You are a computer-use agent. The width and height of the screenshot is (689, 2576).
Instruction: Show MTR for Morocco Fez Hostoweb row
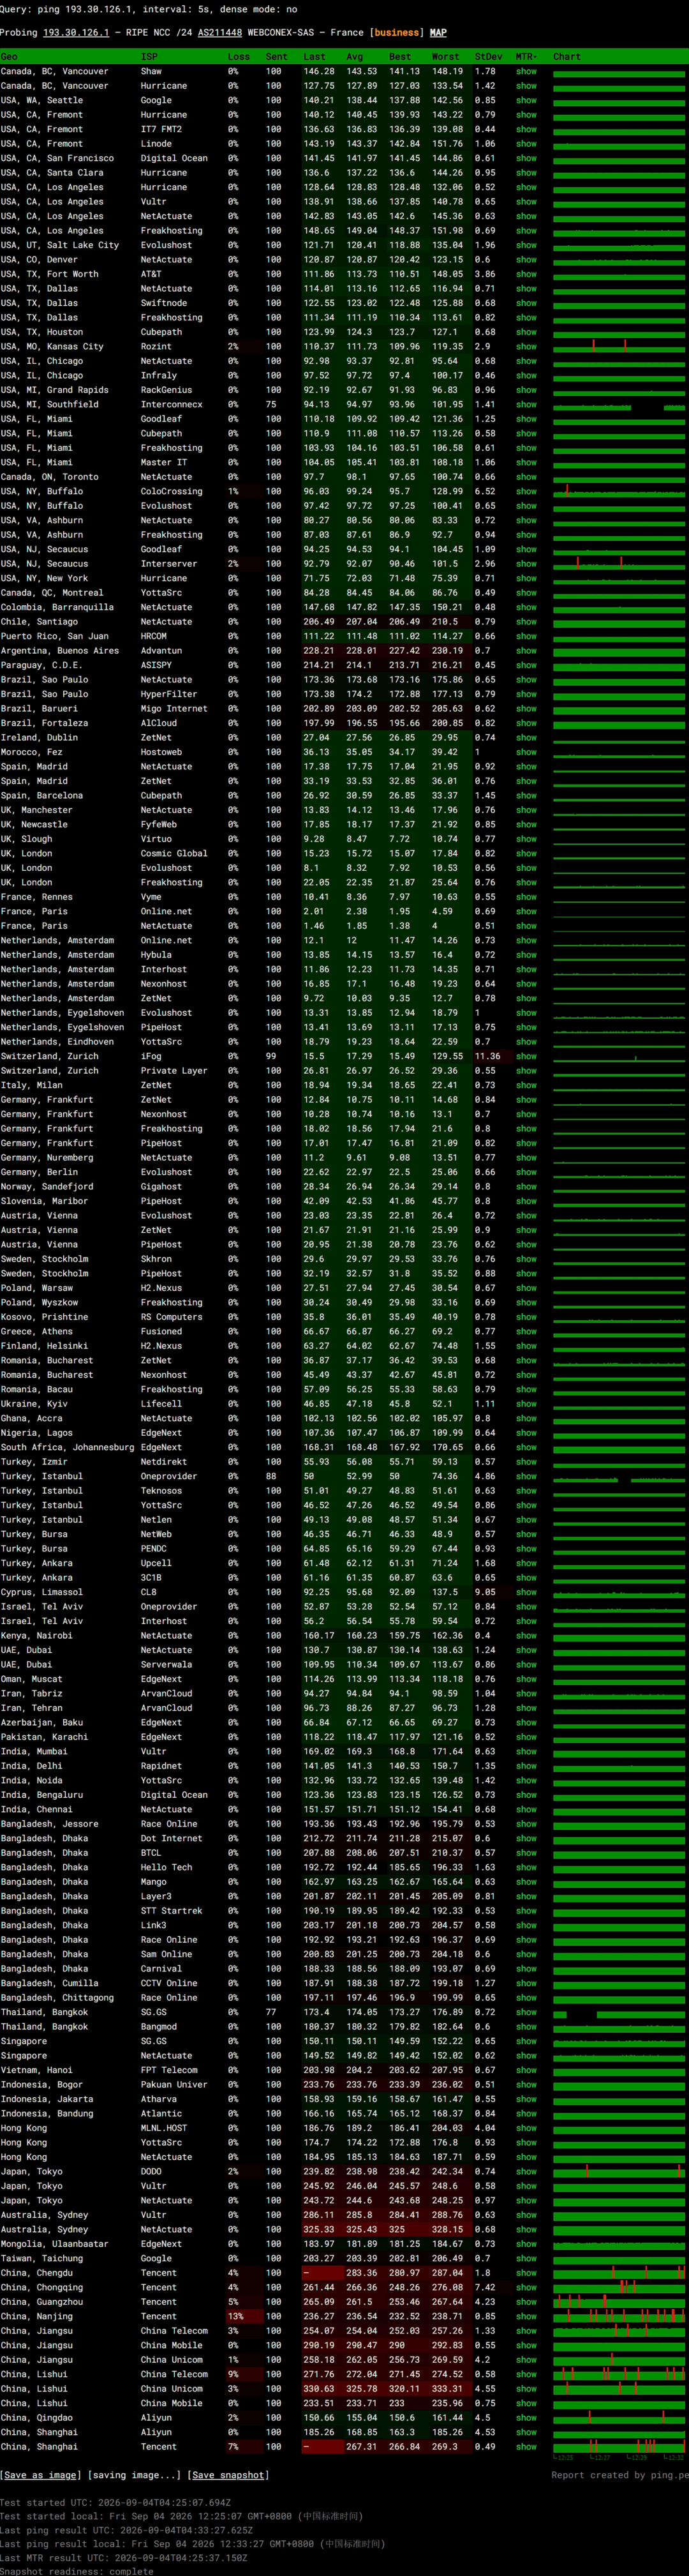pyautogui.click(x=526, y=752)
